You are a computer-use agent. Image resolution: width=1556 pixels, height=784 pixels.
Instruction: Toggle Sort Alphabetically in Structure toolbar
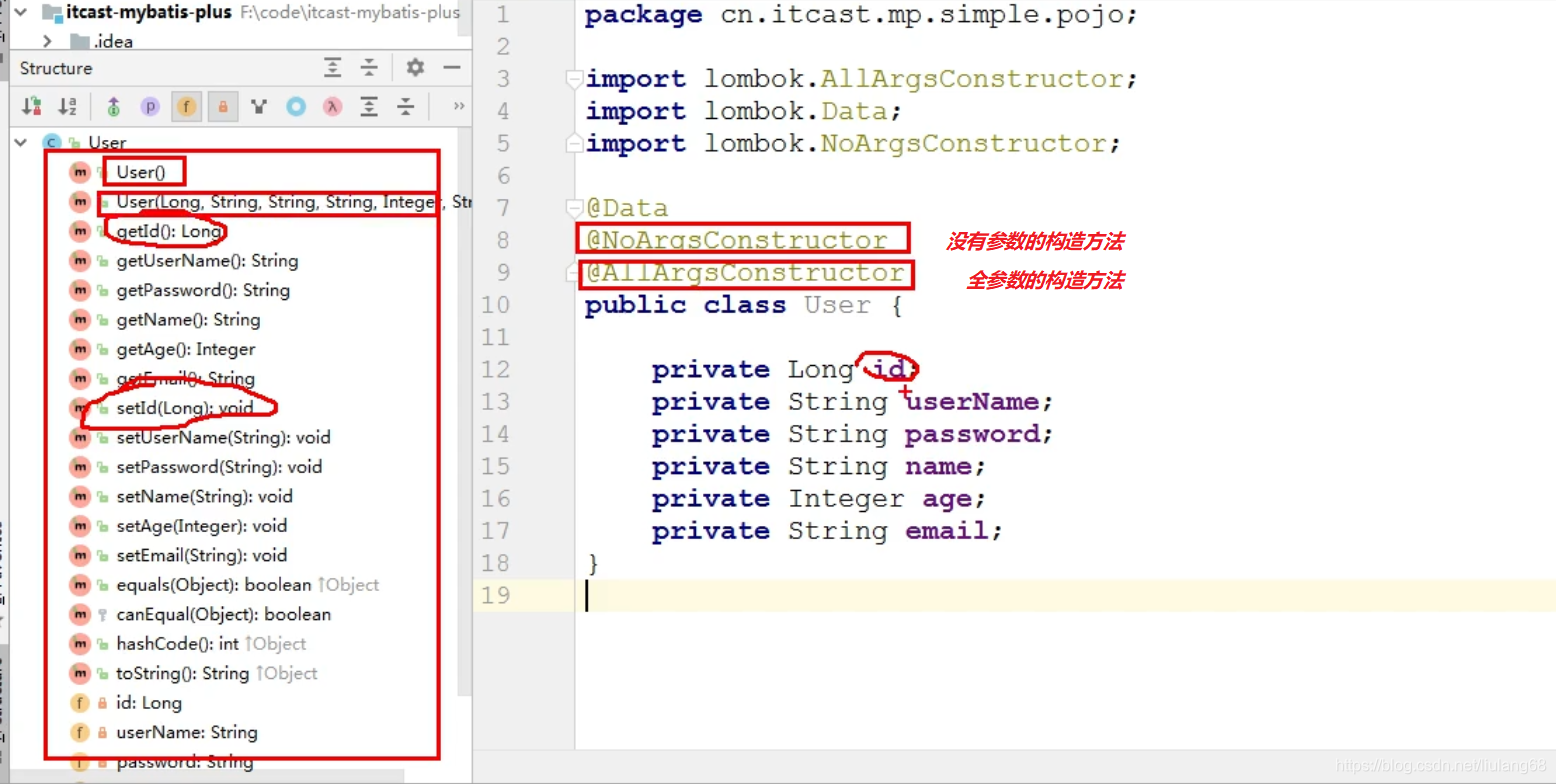[x=67, y=106]
